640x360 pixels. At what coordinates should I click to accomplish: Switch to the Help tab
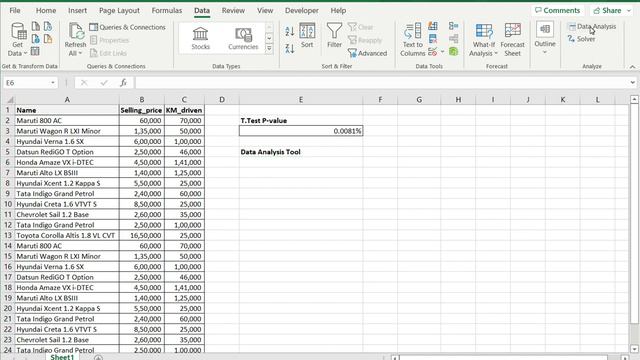[x=338, y=11]
